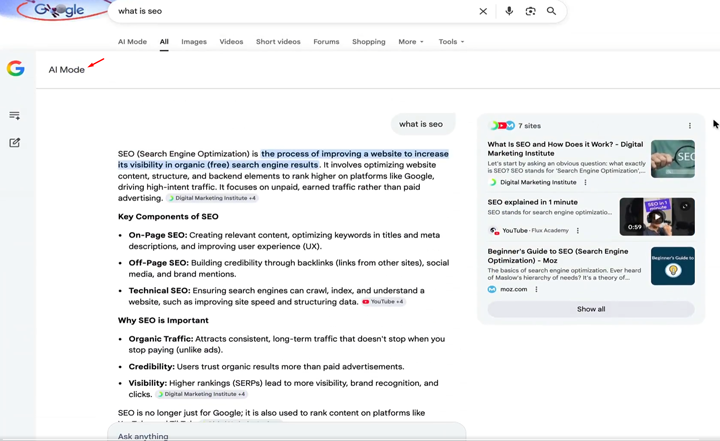Click the Ask anything input field
Viewport: 720px width, 441px height.
click(285, 435)
